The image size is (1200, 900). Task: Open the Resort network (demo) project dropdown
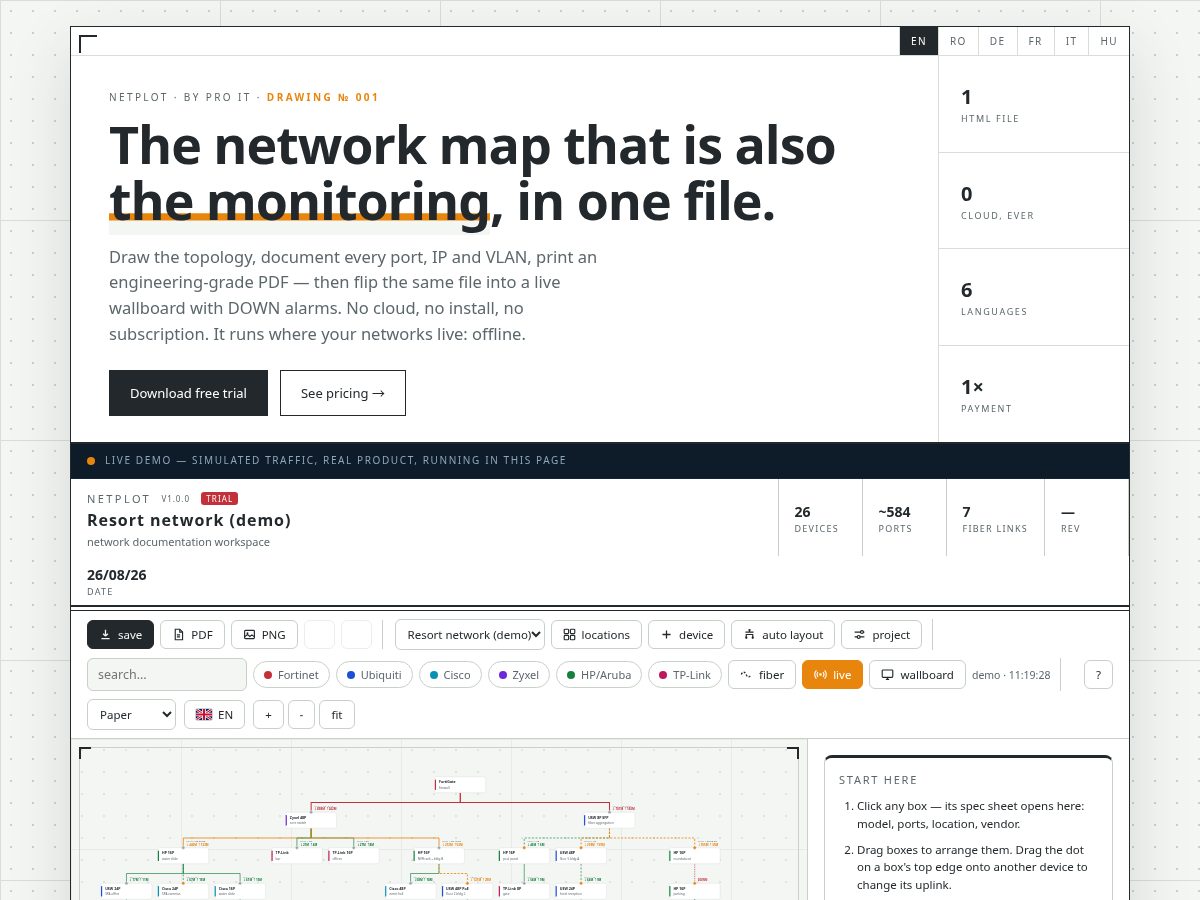pos(470,635)
